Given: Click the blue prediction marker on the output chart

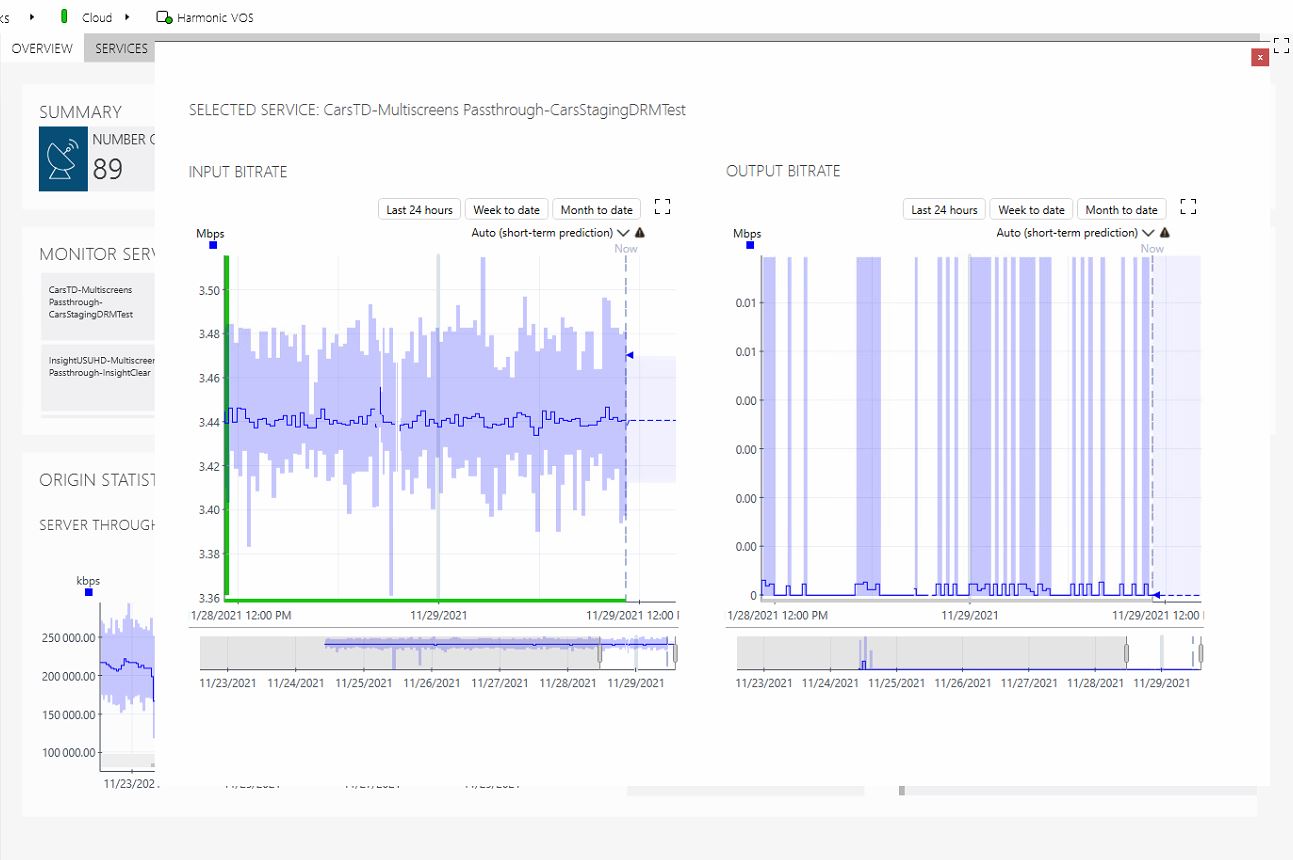Looking at the screenshot, I should (1157, 595).
